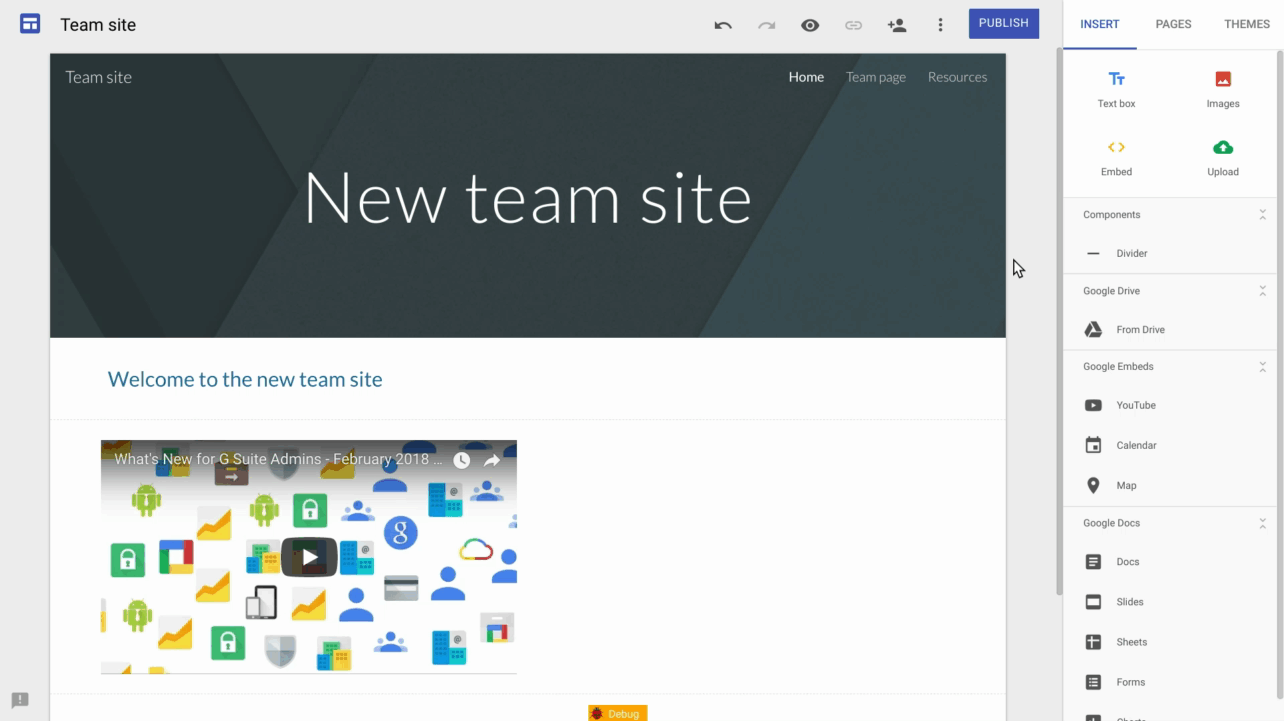Collapse the Google Drive section
Screen dimensions: 1284x721
(x=1262, y=290)
